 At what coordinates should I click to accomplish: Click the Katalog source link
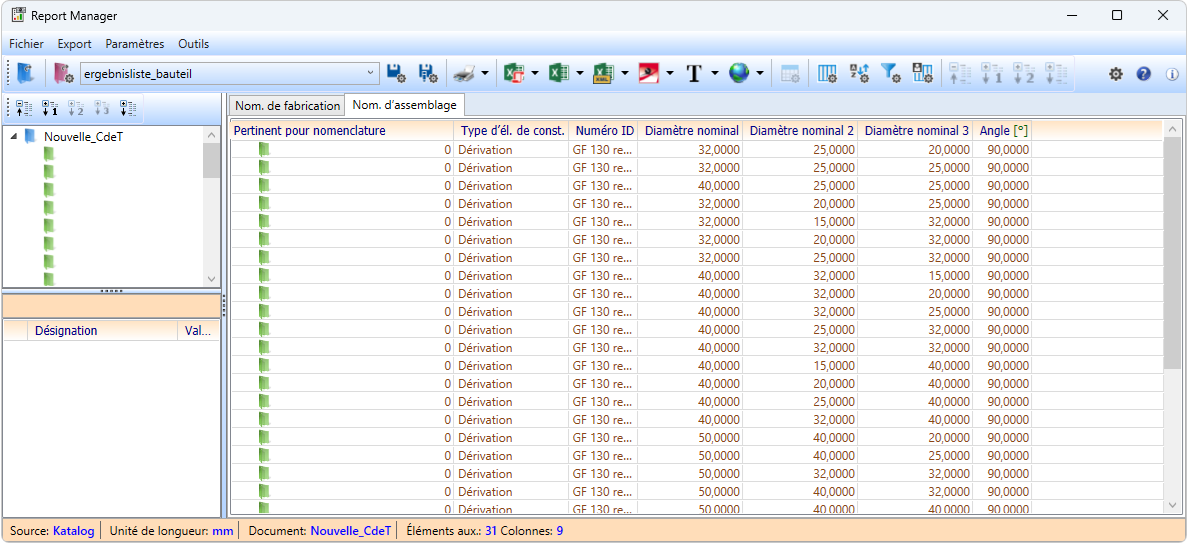click(x=73, y=531)
